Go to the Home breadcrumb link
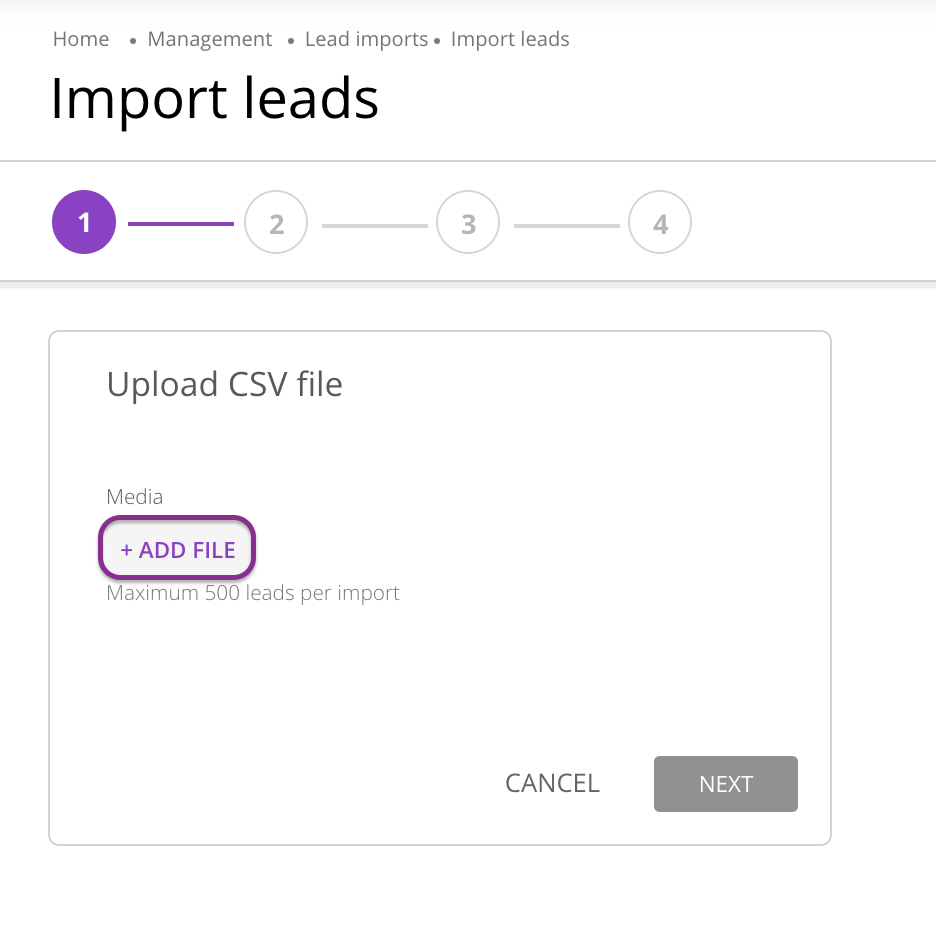This screenshot has width=936, height=938. 81,40
